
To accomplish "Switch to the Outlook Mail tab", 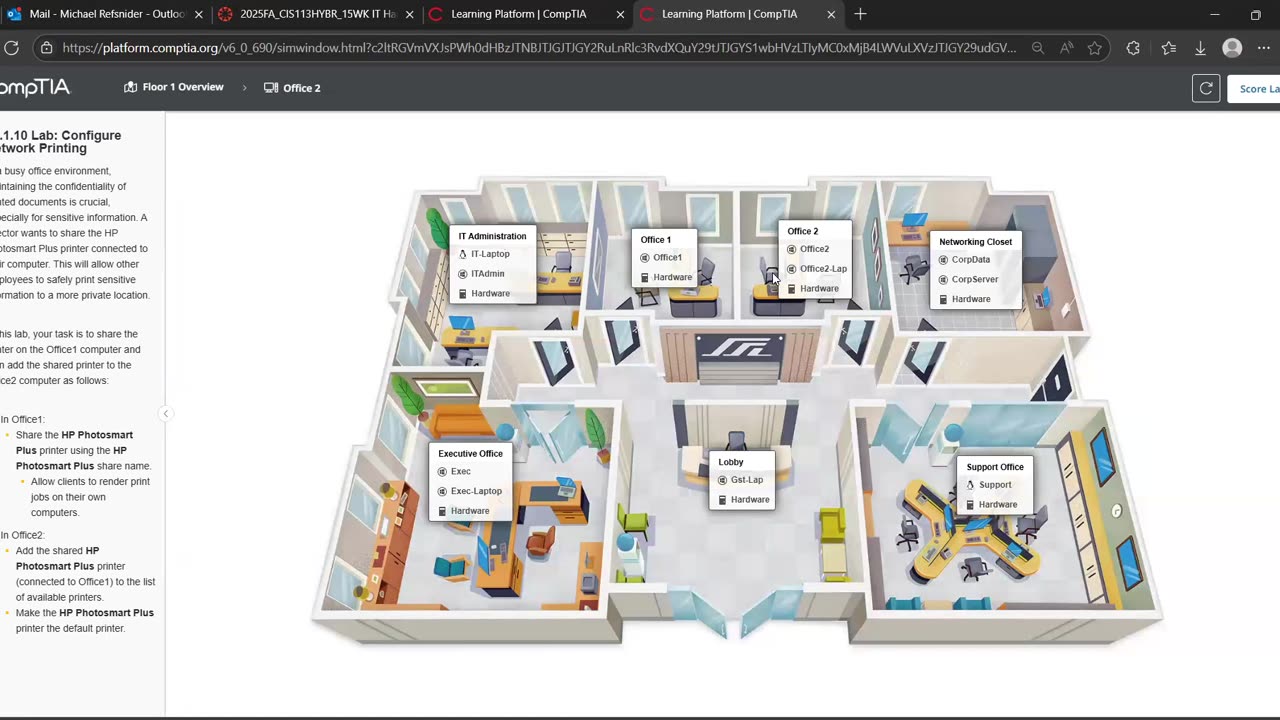I will (105, 14).
